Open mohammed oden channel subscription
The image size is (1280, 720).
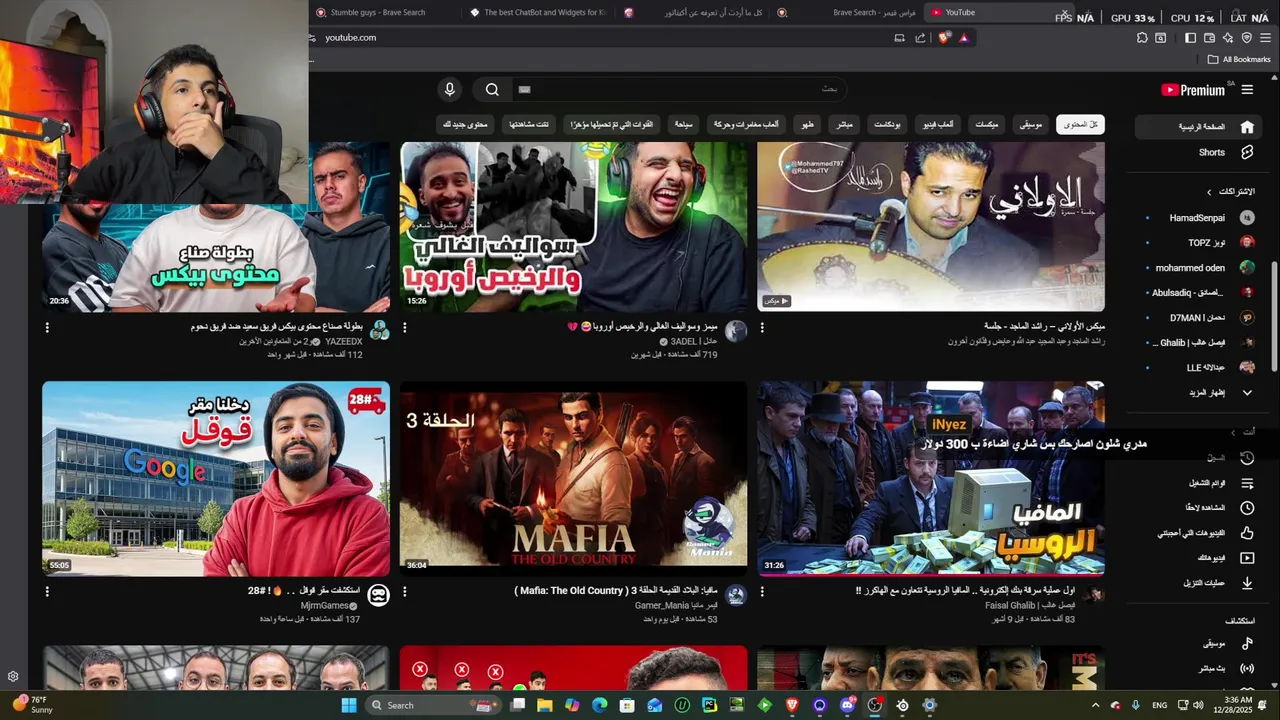tap(1200, 268)
